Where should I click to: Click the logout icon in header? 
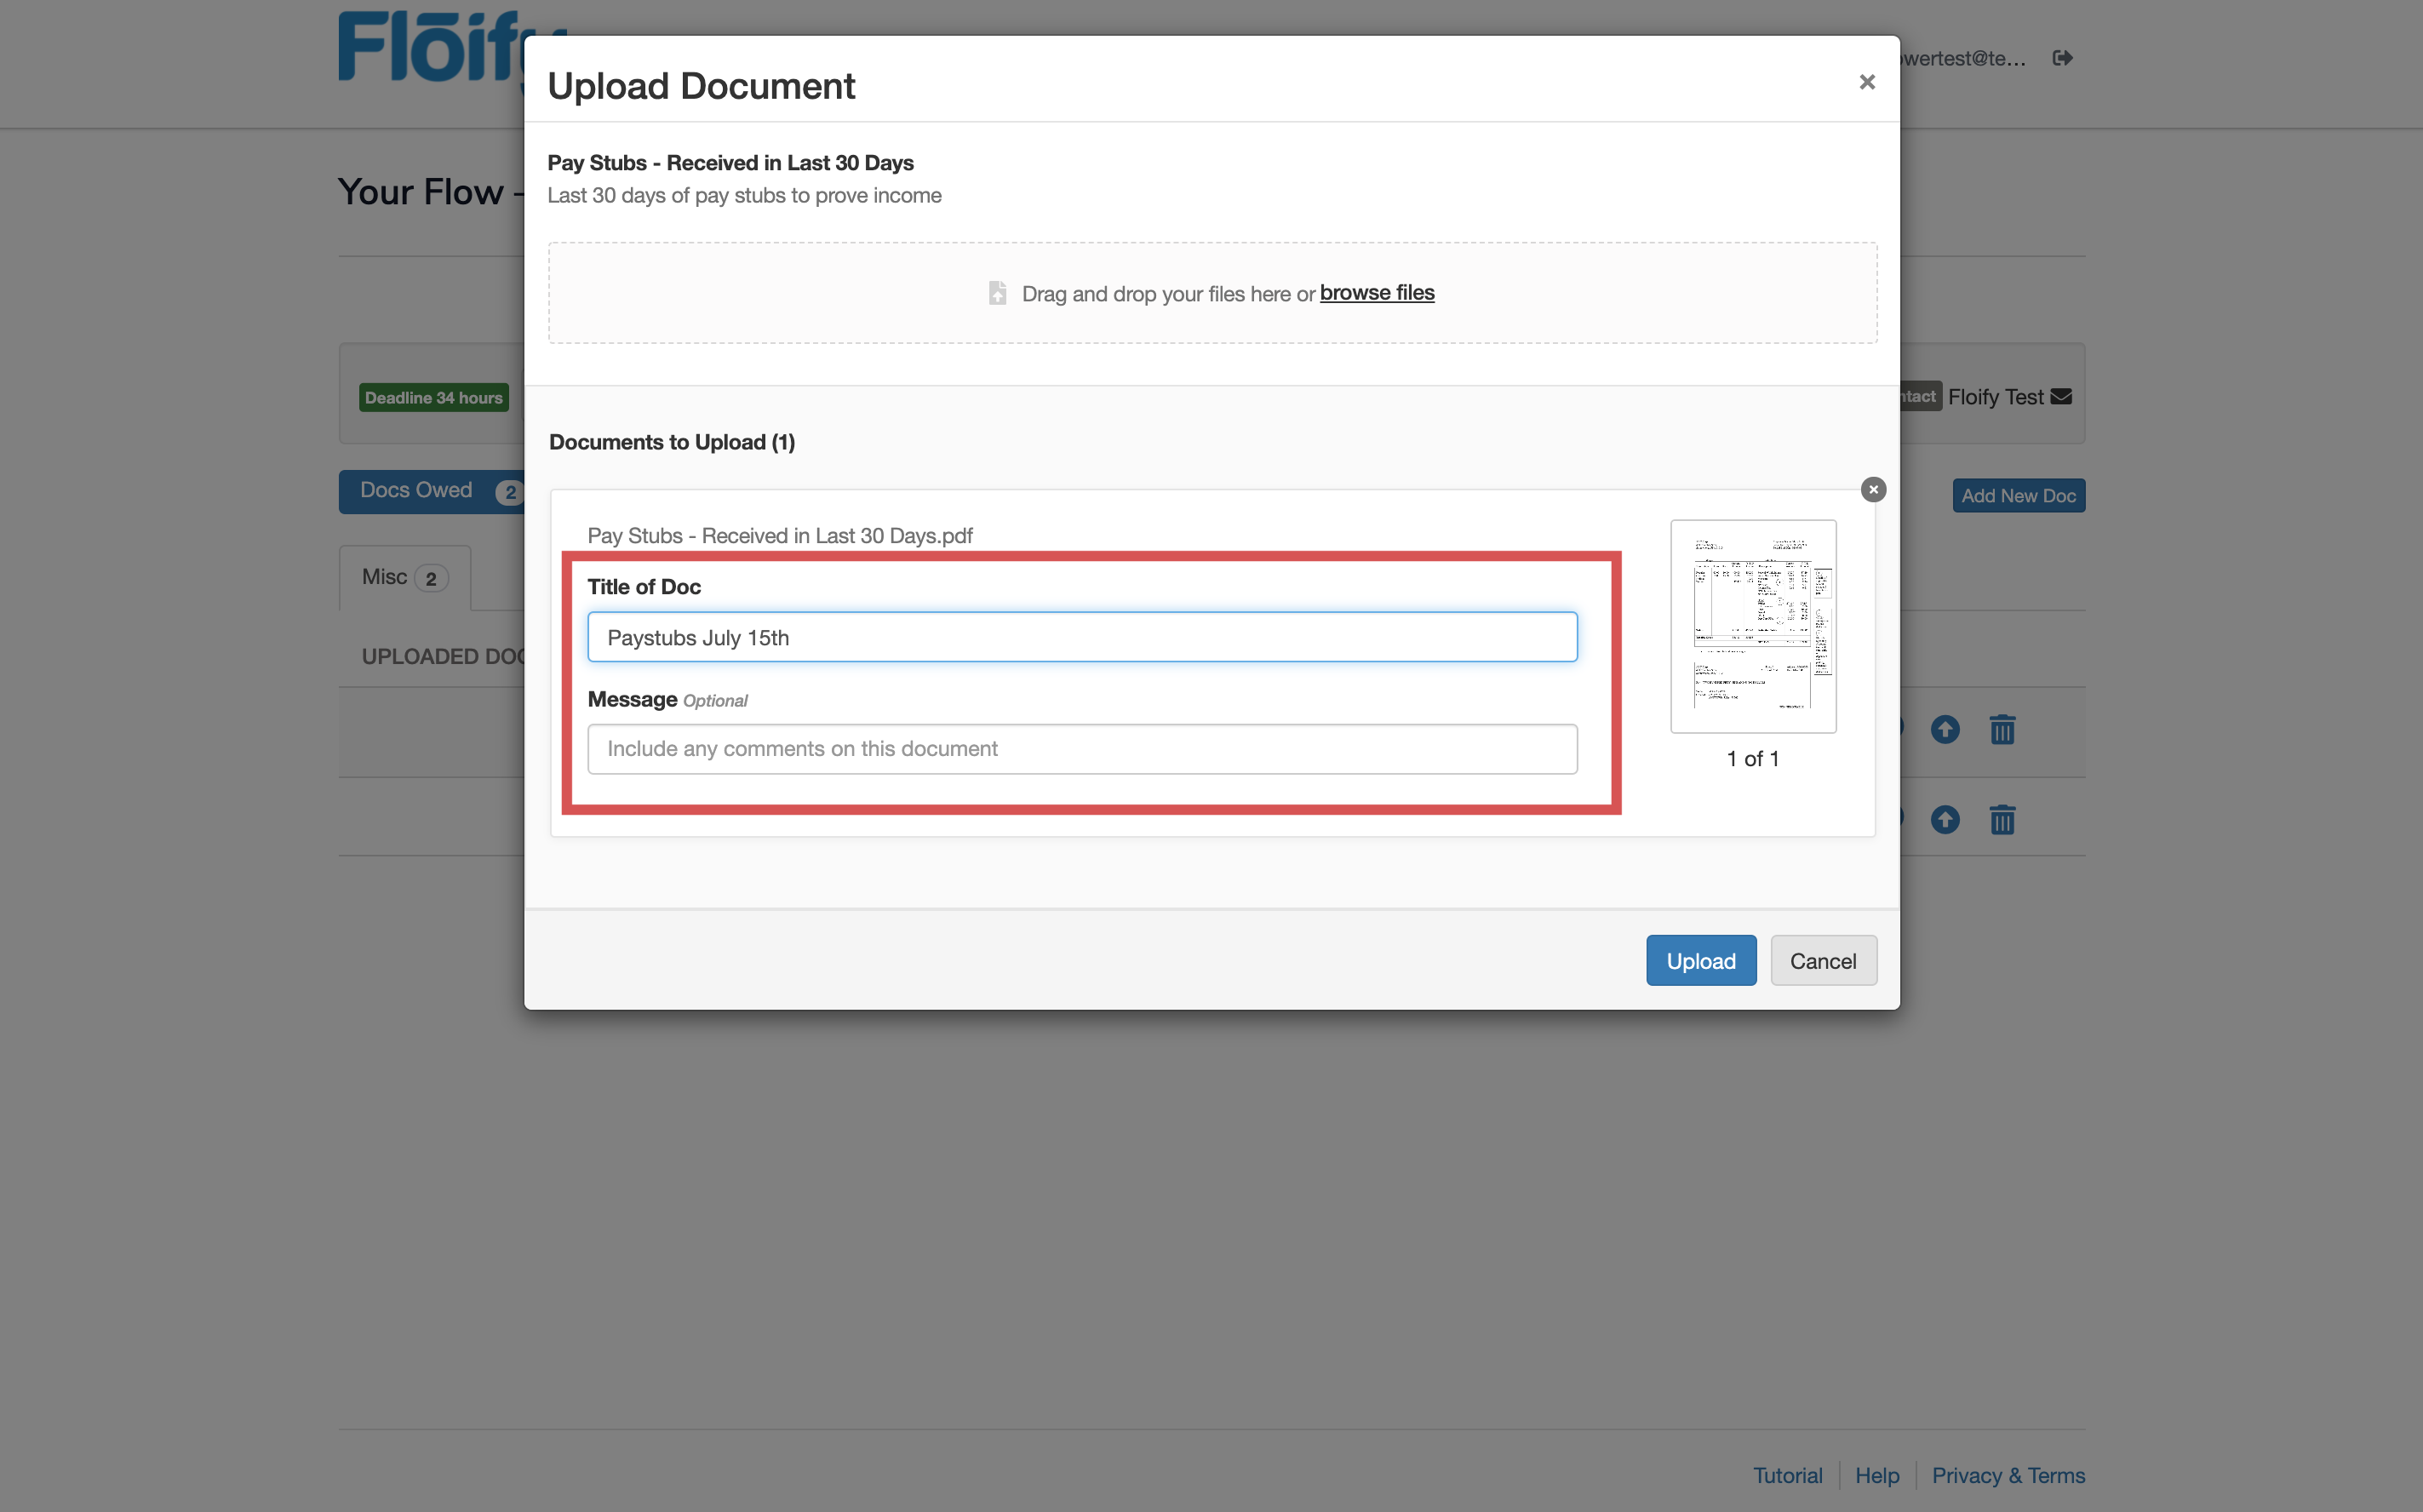pyautogui.click(x=2062, y=58)
